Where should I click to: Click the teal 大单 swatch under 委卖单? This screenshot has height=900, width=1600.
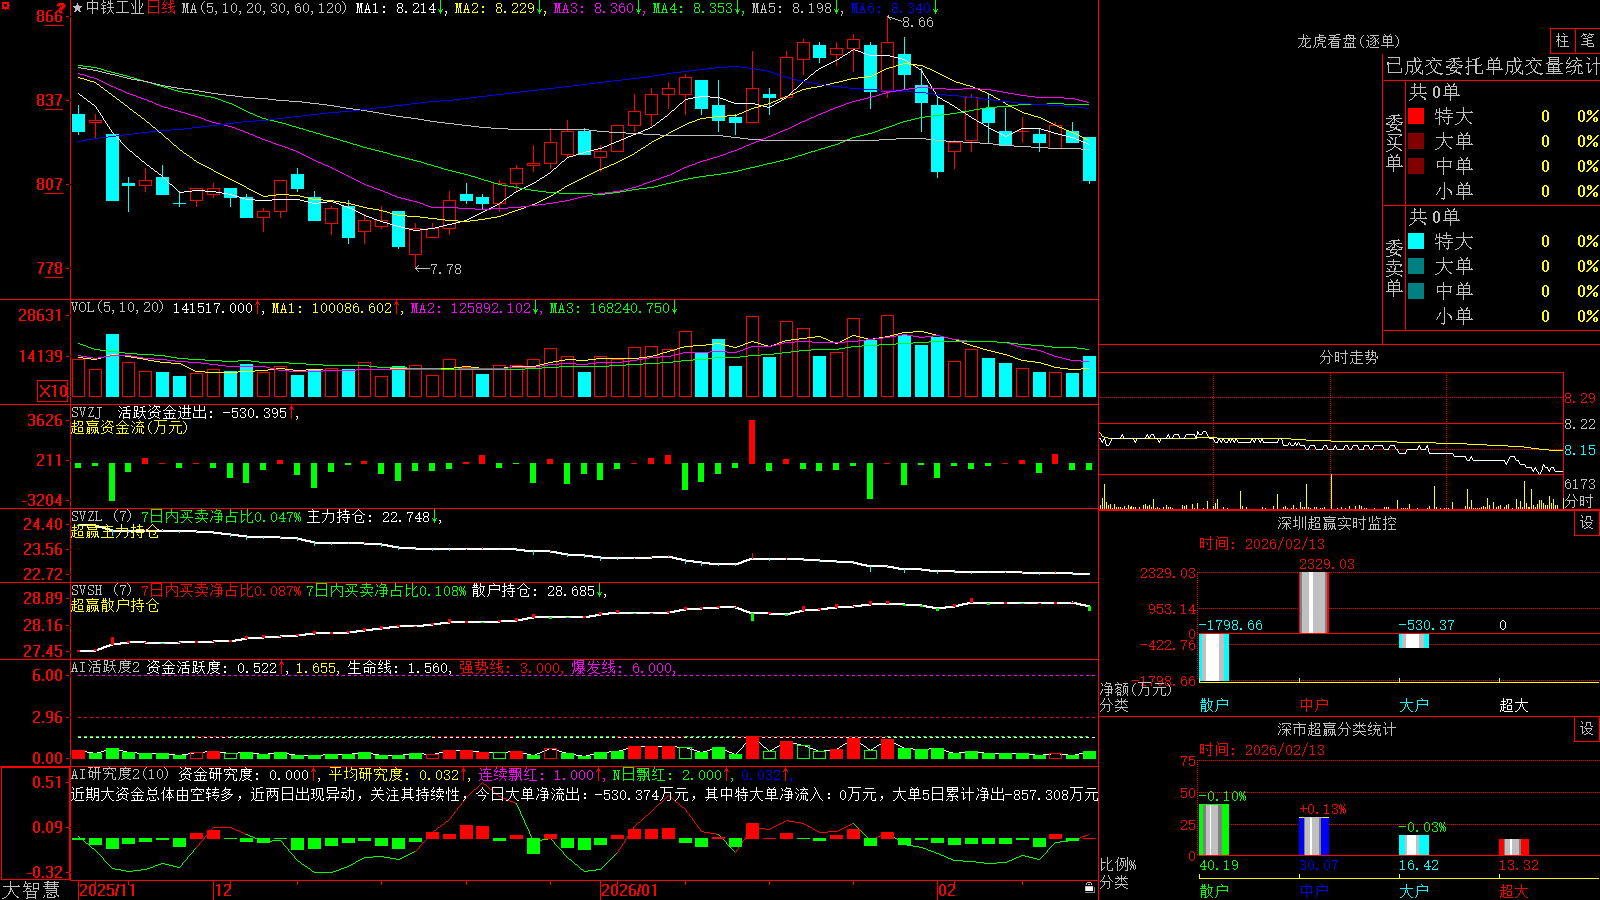[x=1416, y=266]
